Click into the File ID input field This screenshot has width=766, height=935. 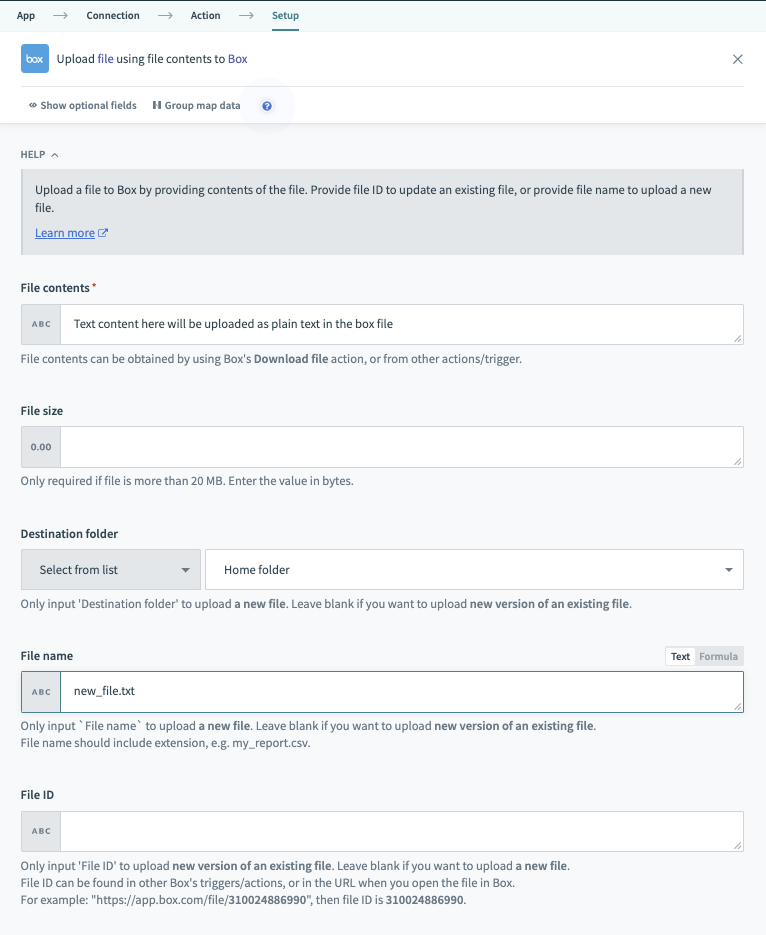(x=400, y=831)
